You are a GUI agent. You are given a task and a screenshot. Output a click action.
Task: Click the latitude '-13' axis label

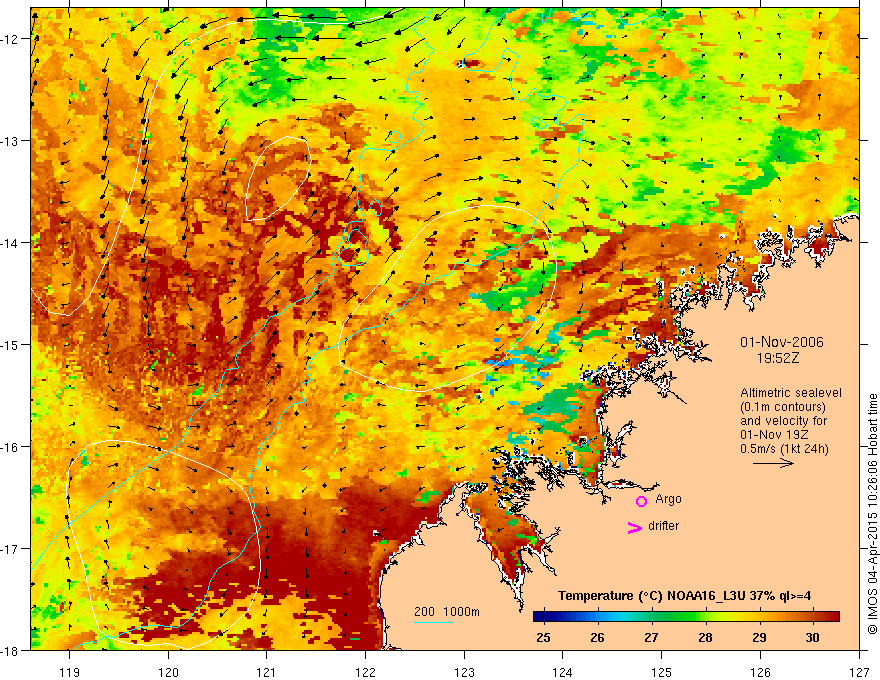point(10,141)
